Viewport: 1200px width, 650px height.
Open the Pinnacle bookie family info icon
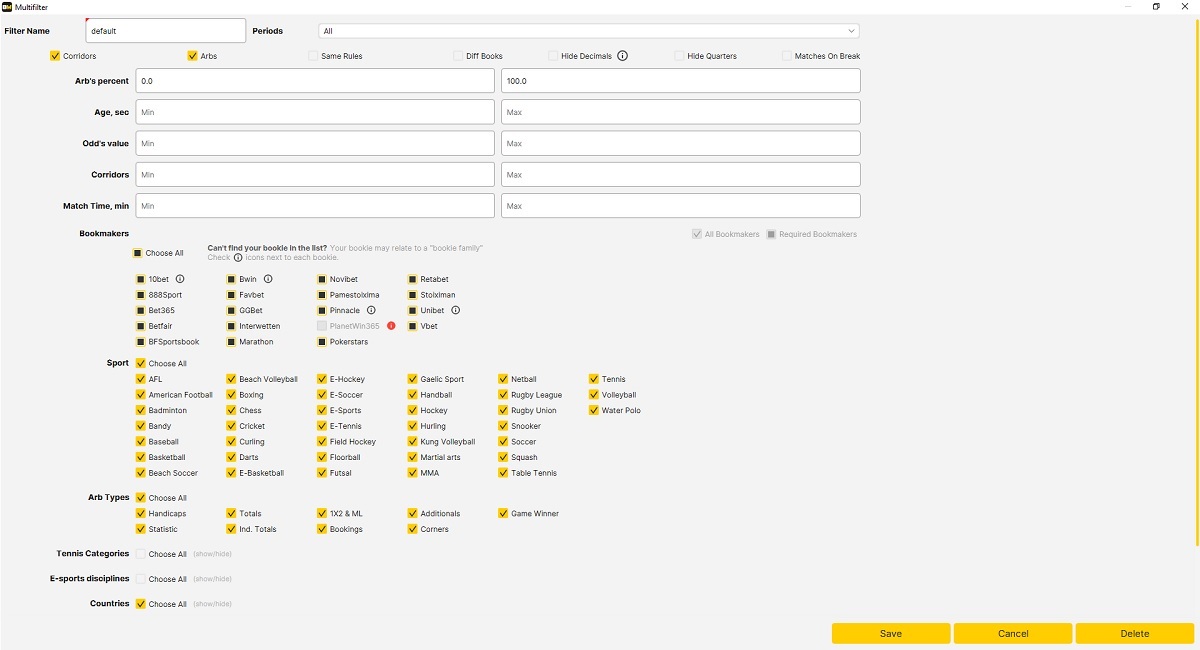pos(371,311)
